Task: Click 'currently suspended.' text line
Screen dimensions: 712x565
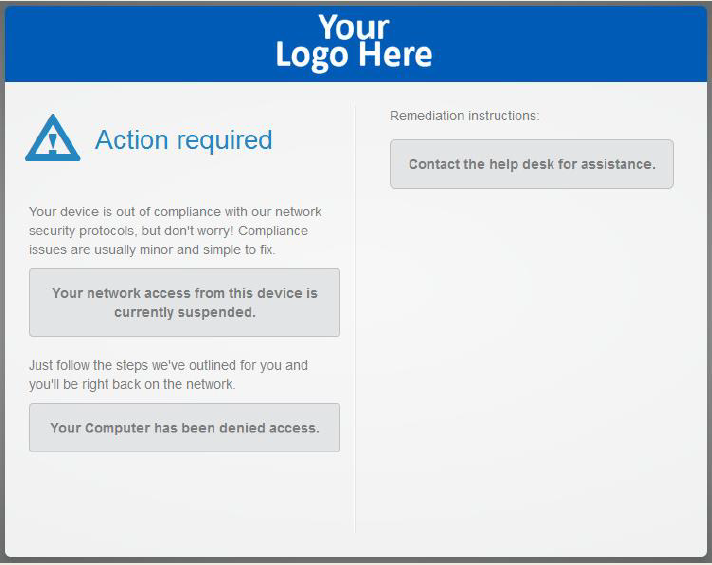Action: click(x=185, y=312)
